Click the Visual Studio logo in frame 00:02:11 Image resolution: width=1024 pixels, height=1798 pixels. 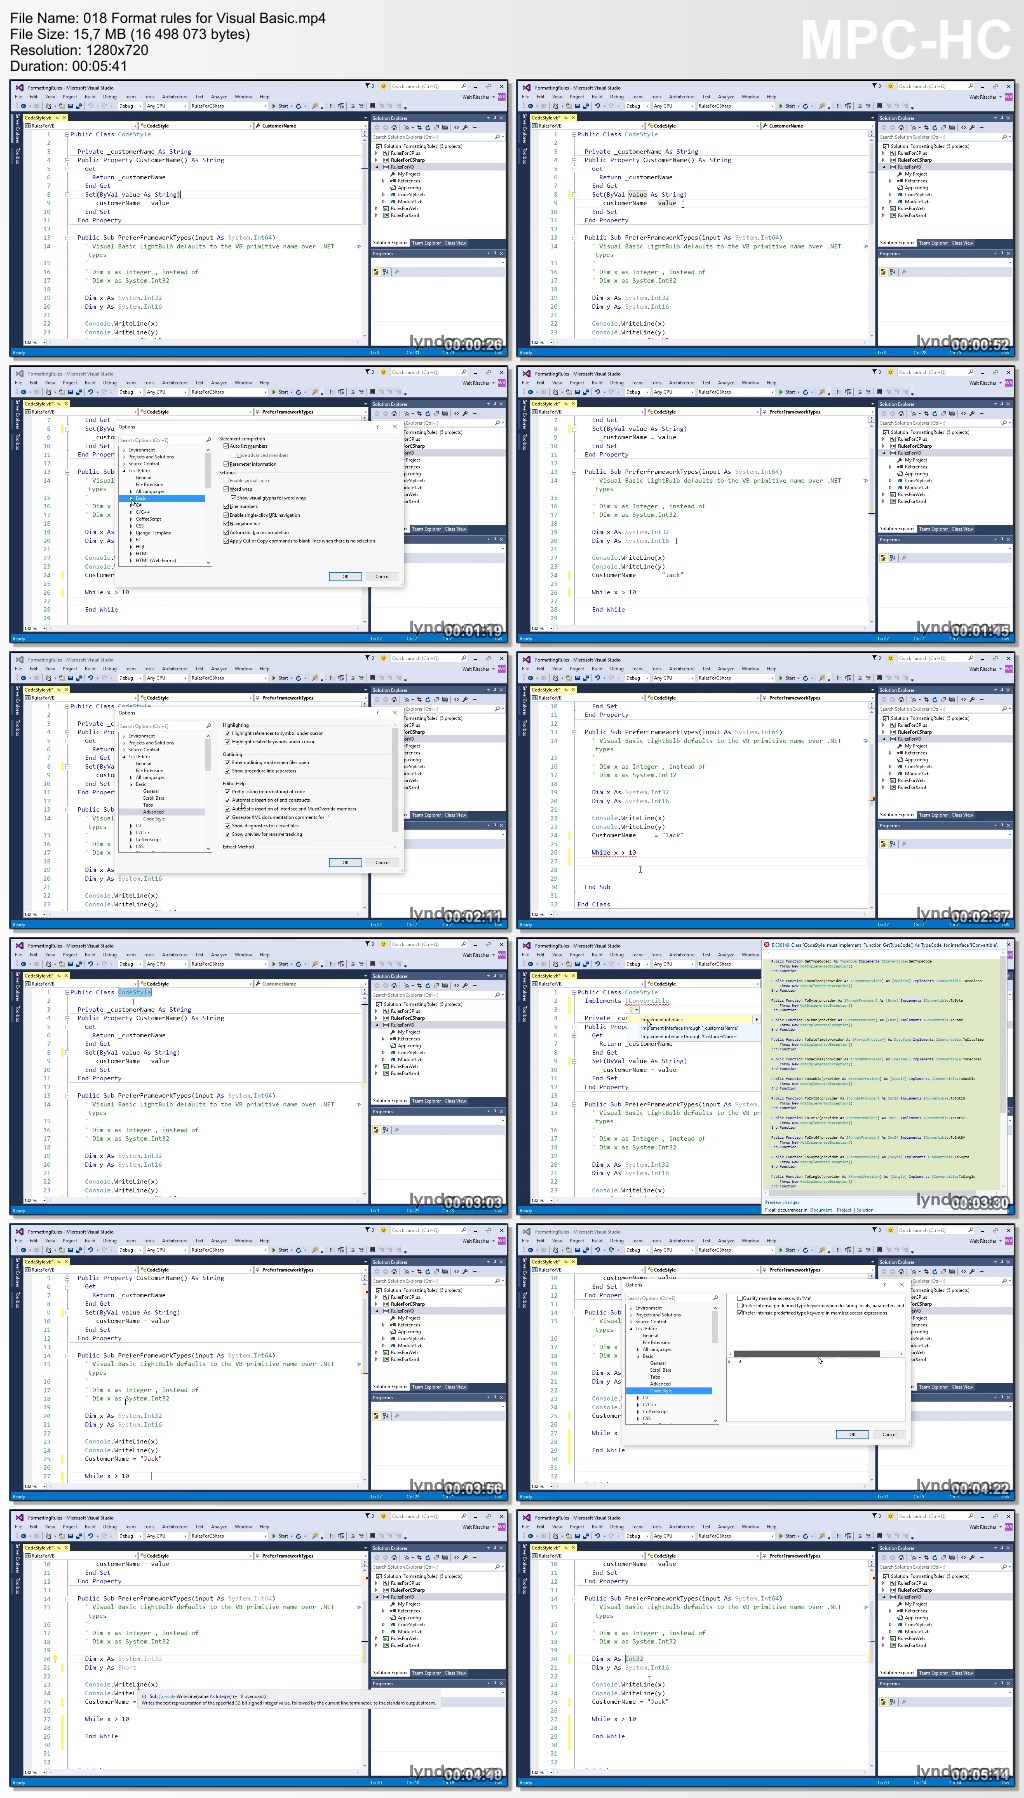(x=19, y=658)
